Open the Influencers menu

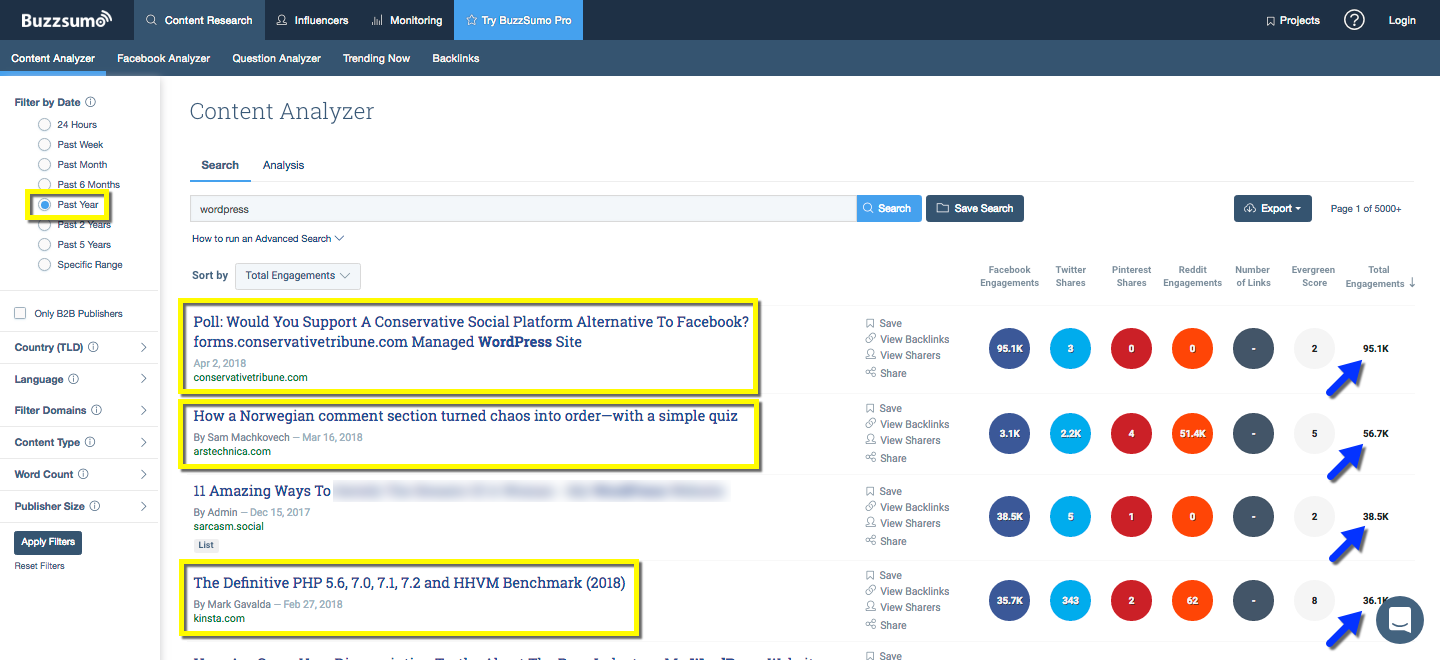[x=312, y=20]
